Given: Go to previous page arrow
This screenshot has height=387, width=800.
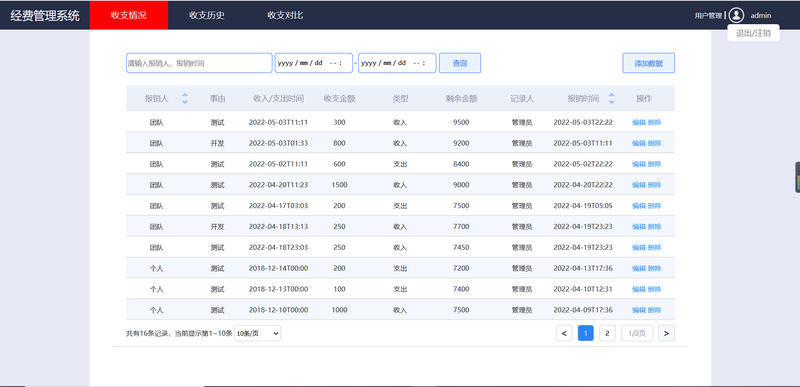Looking at the screenshot, I should 564,333.
